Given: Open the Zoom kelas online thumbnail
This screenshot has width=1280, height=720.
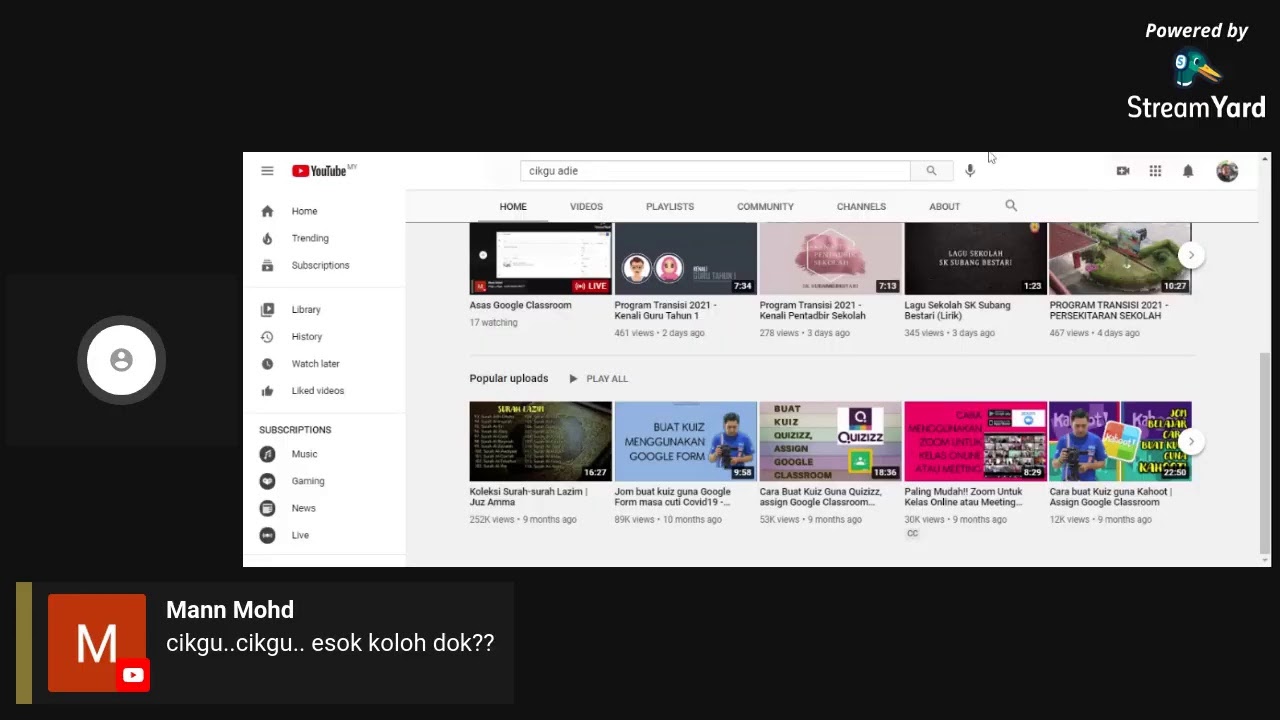Looking at the screenshot, I should pyautogui.click(x=976, y=441).
